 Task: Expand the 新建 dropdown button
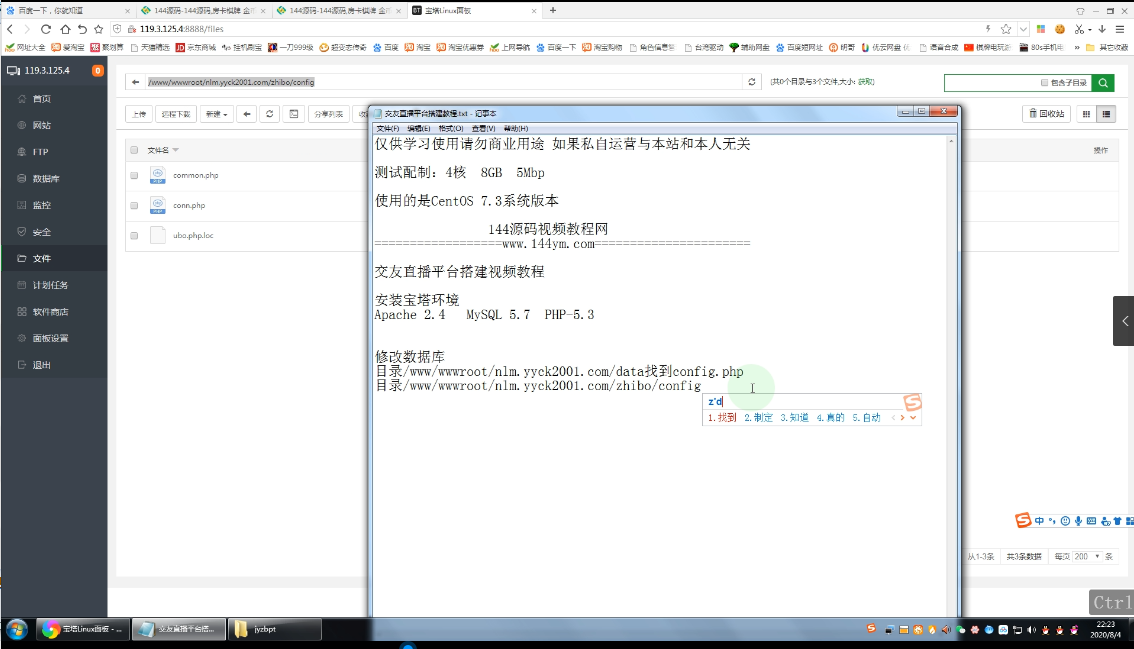[216, 114]
